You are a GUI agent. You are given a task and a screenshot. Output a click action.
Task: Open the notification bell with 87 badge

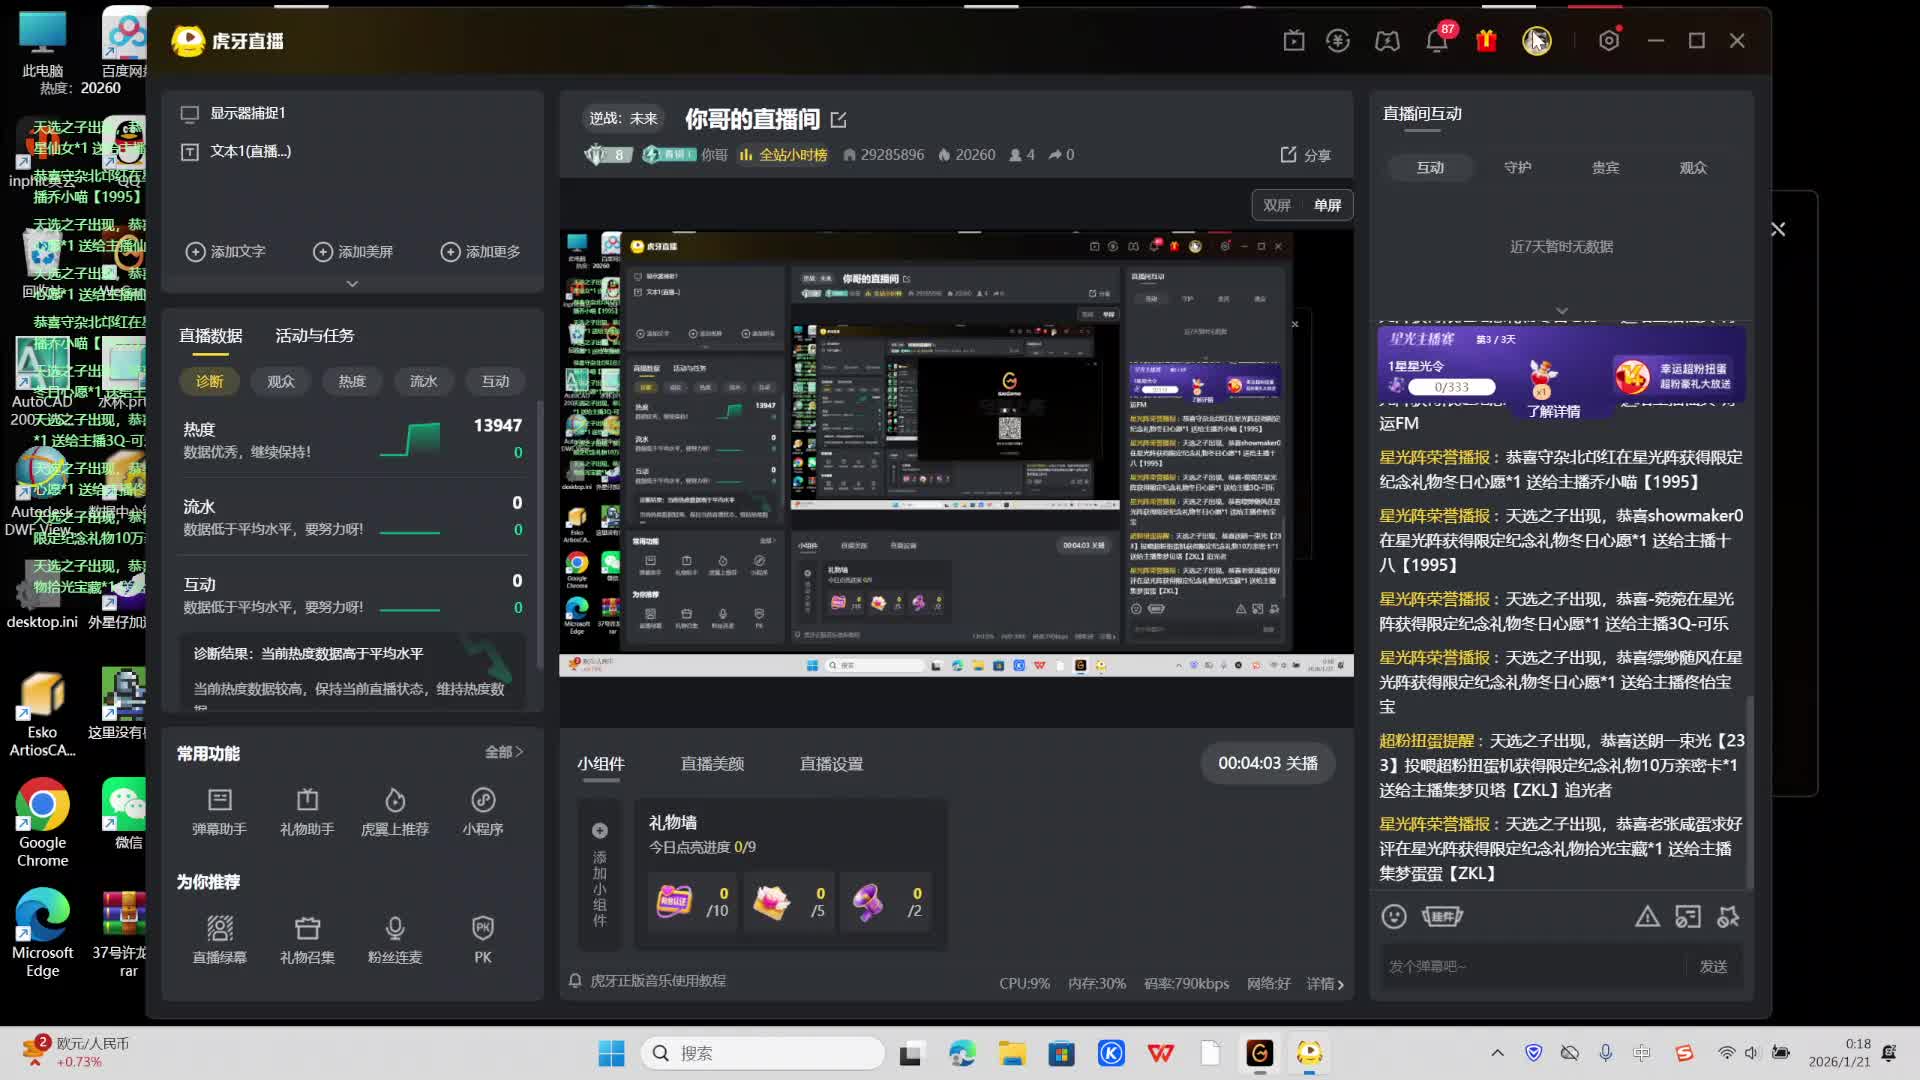pos(1437,41)
